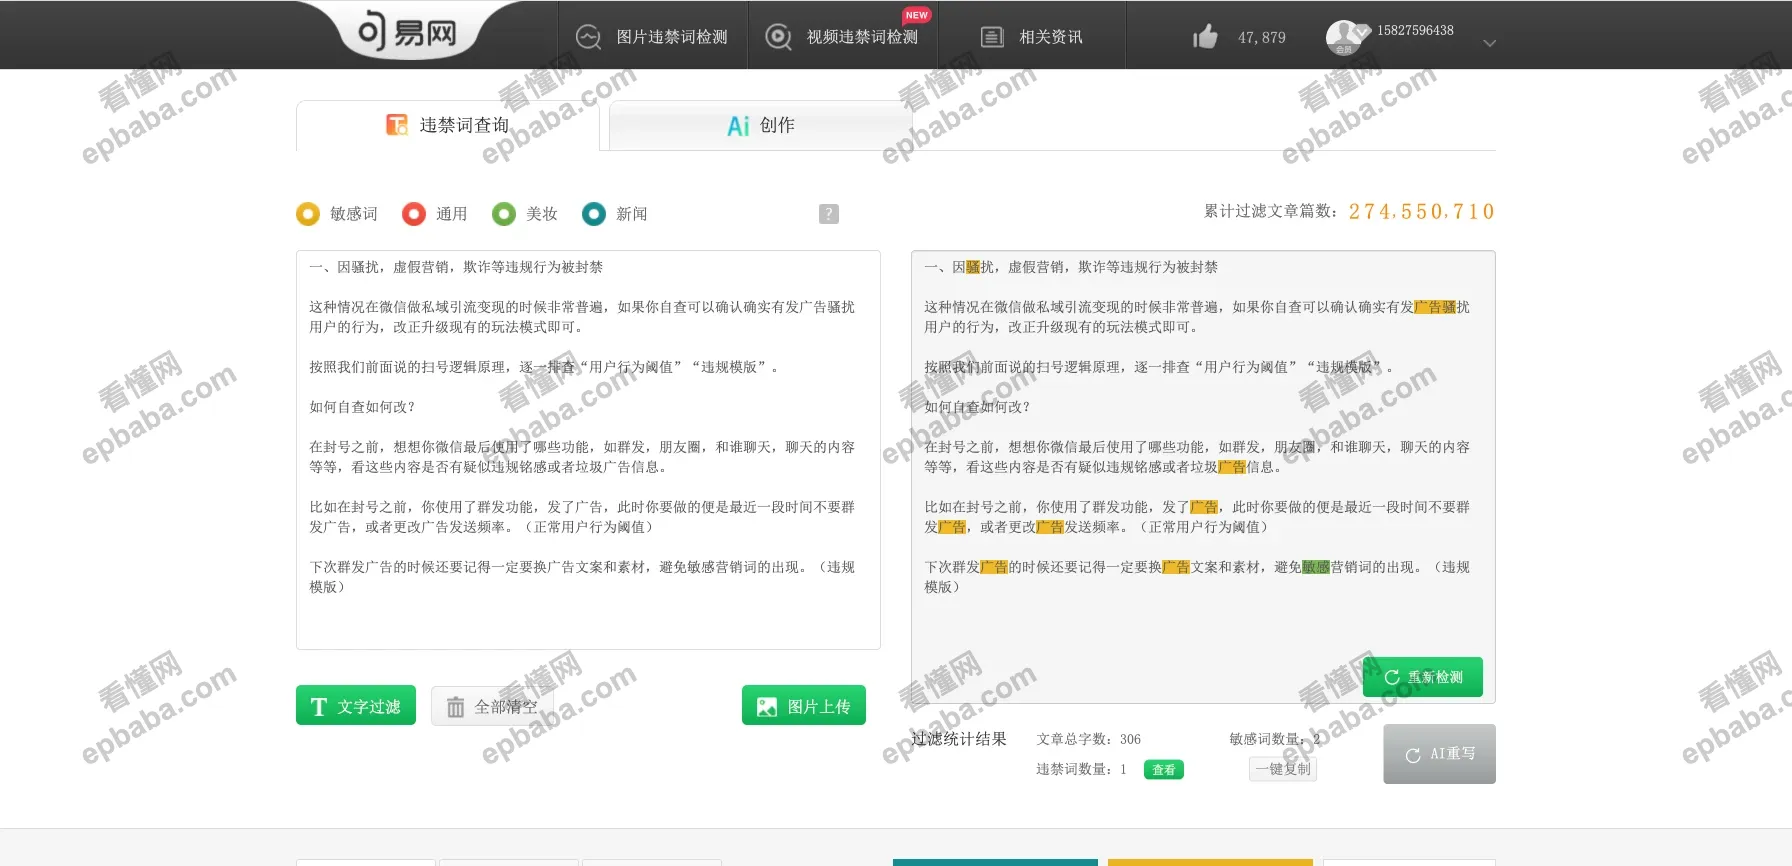This screenshot has height=866, width=1792.
Task: Select the 新闻 radio option
Action: (594, 214)
